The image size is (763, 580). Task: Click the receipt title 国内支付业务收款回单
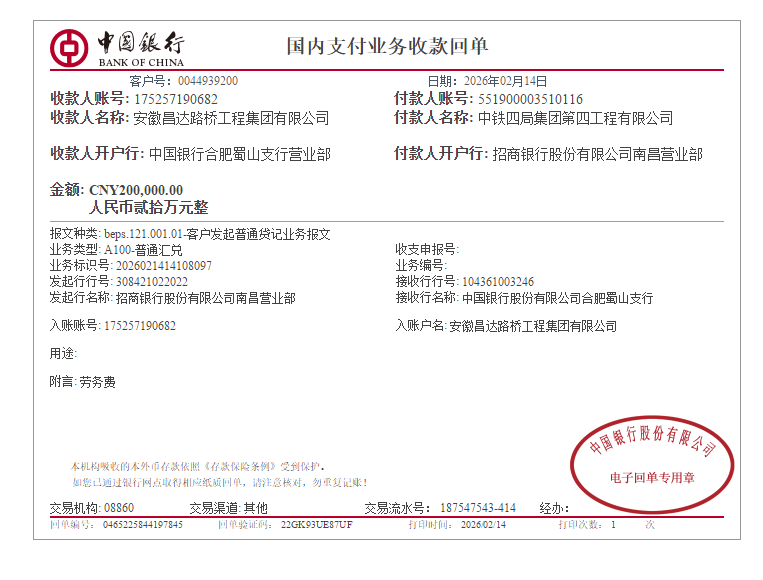[387, 46]
